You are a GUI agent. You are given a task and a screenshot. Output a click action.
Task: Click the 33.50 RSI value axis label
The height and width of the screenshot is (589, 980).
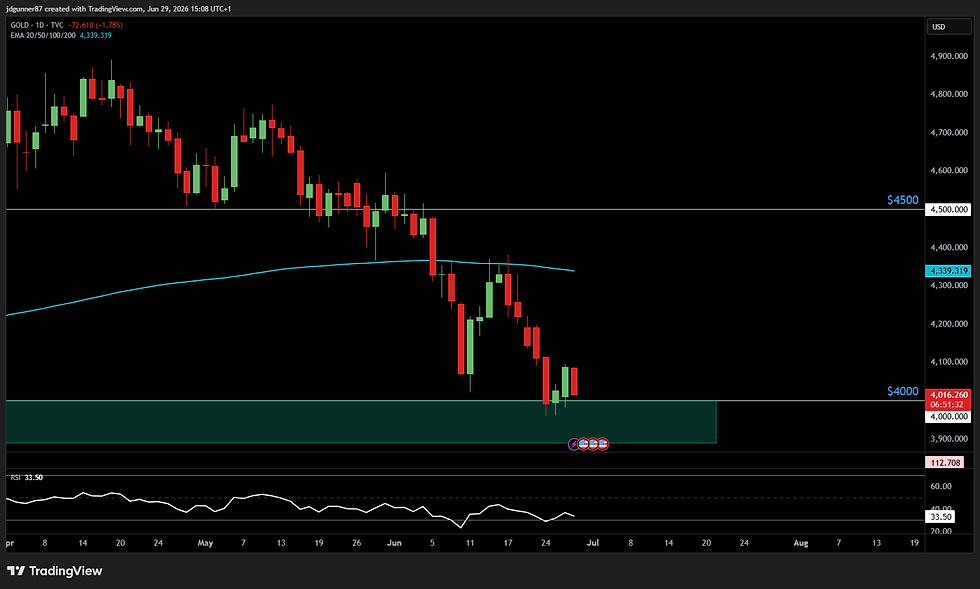(940, 517)
